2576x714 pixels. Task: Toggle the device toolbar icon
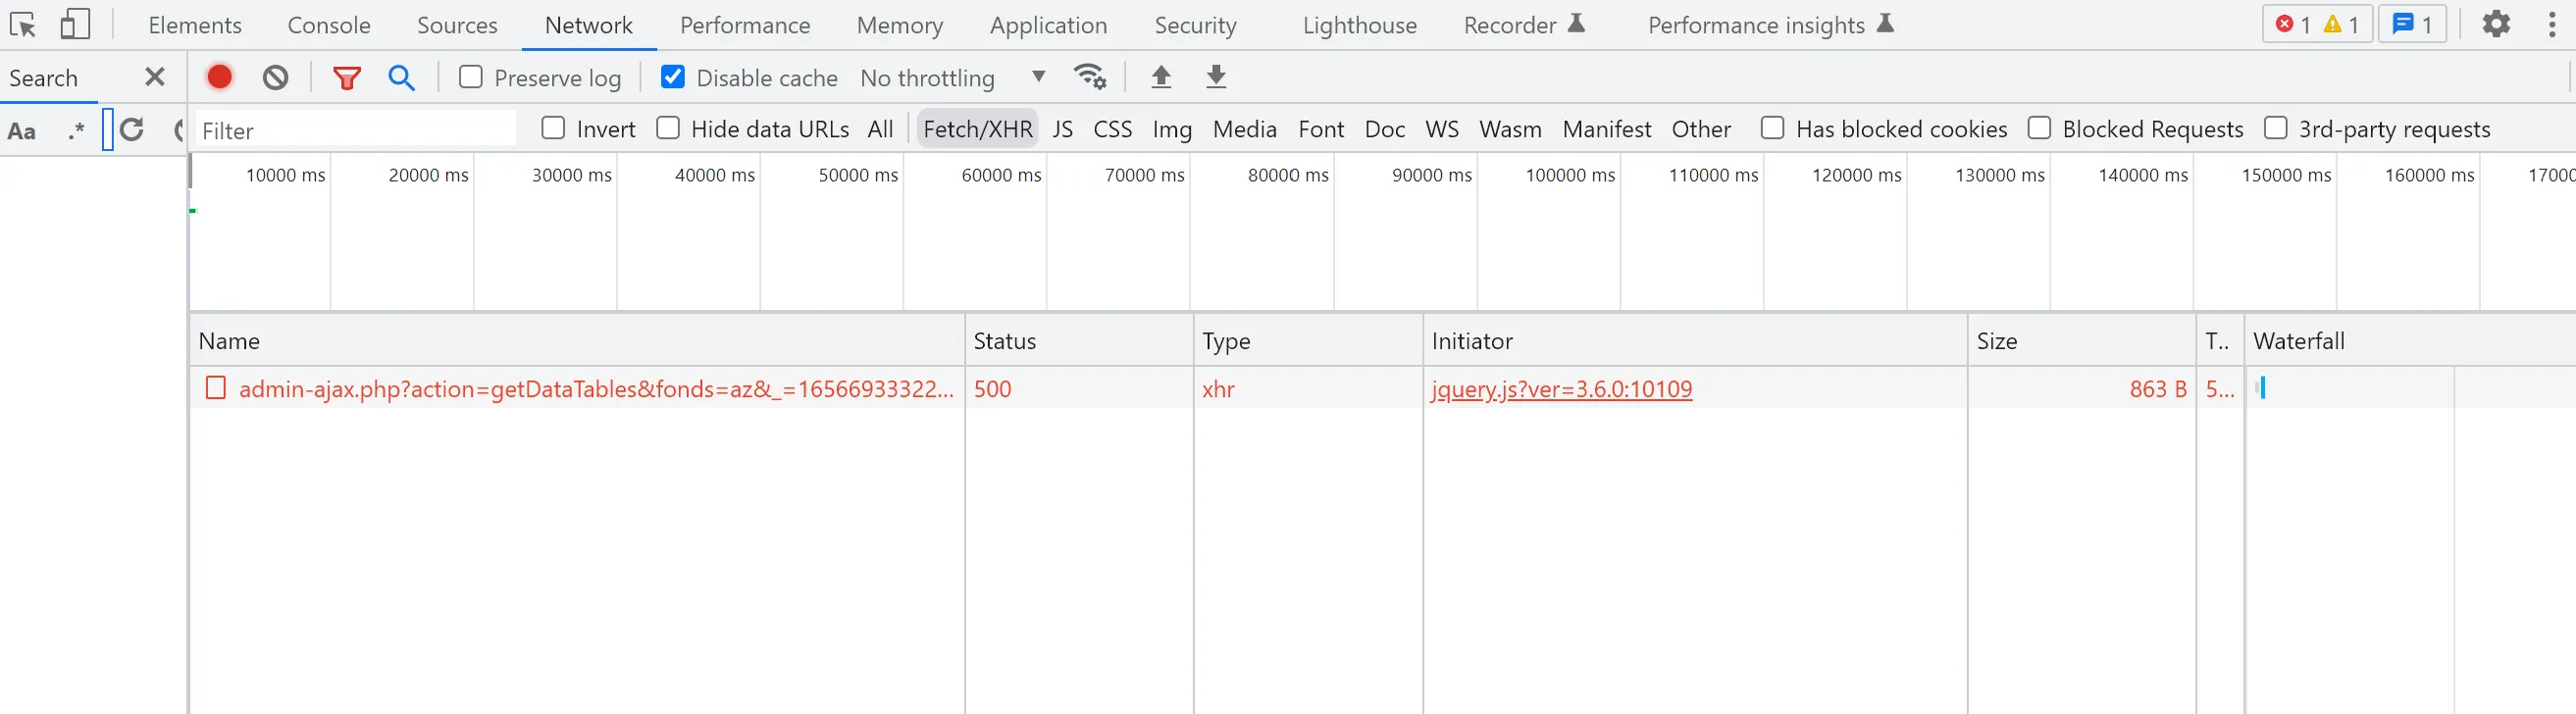click(75, 24)
